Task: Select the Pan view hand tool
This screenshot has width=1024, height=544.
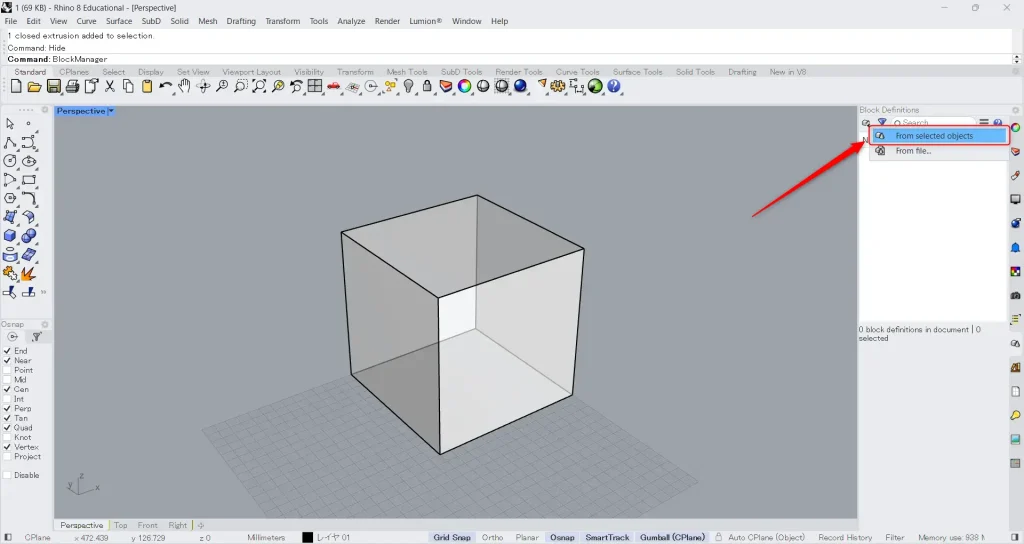Action: pos(184,87)
